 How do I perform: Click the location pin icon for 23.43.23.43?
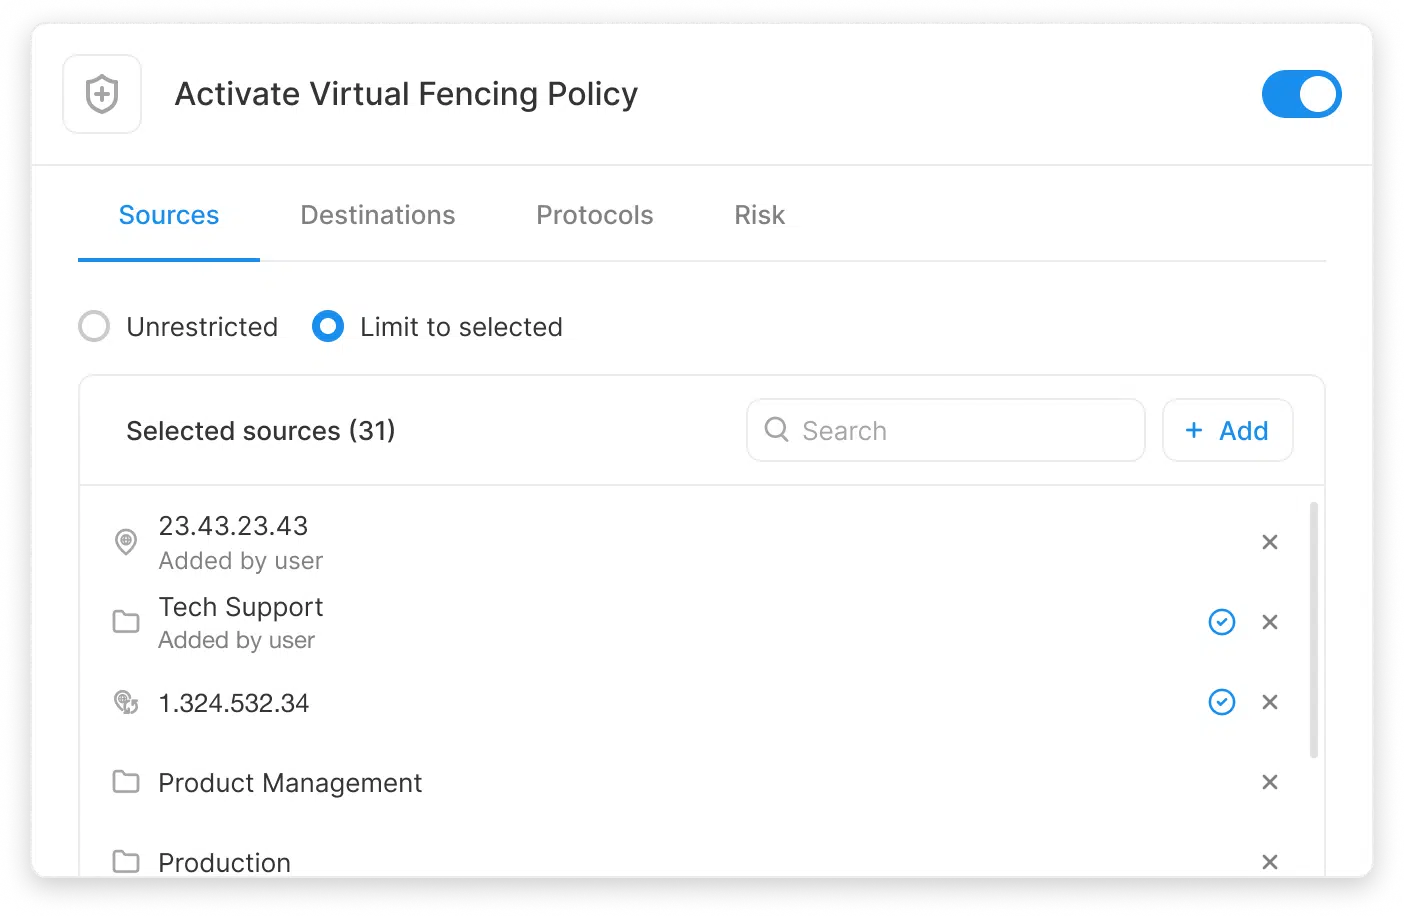[x=126, y=542]
